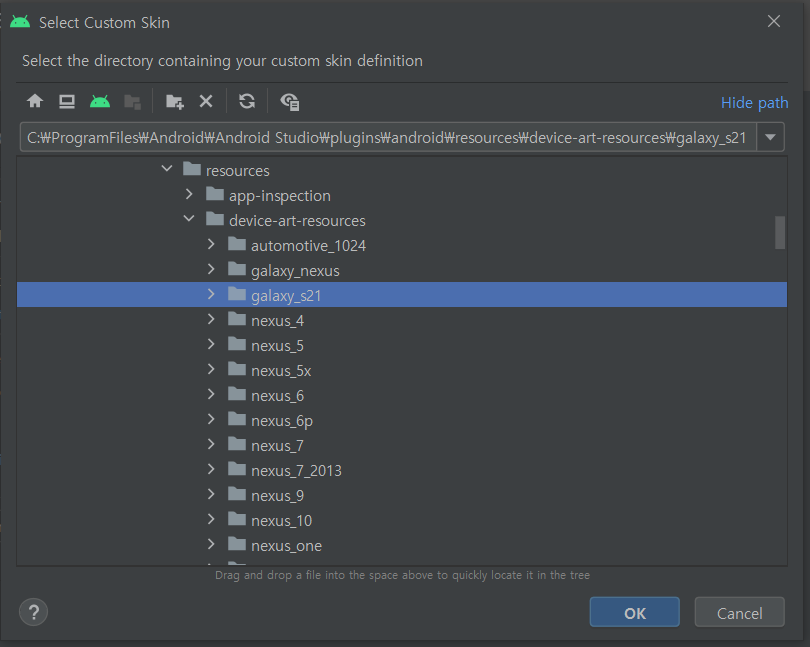This screenshot has height=647, width=810.
Task: Click into the directory path text field
Action: pyautogui.click(x=388, y=137)
